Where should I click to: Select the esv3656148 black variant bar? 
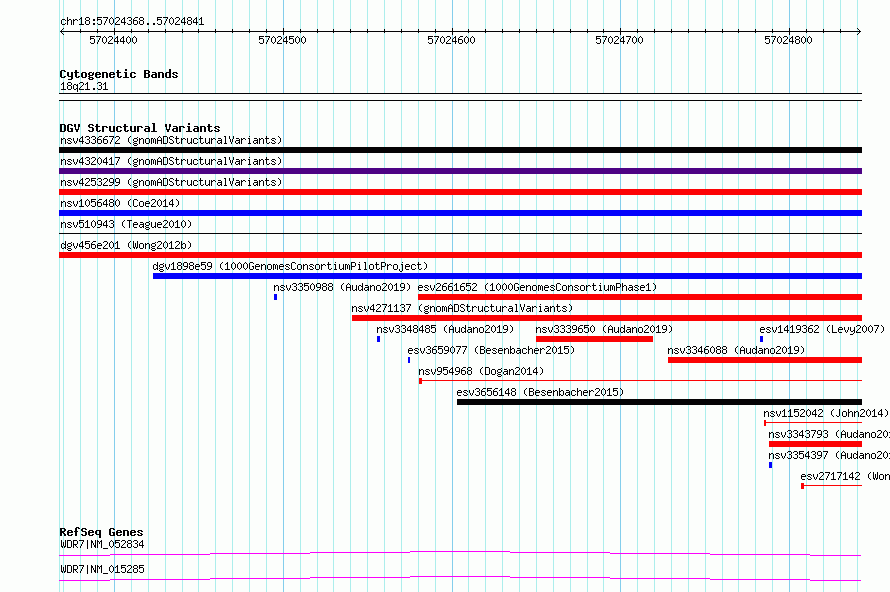click(x=660, y=402)
